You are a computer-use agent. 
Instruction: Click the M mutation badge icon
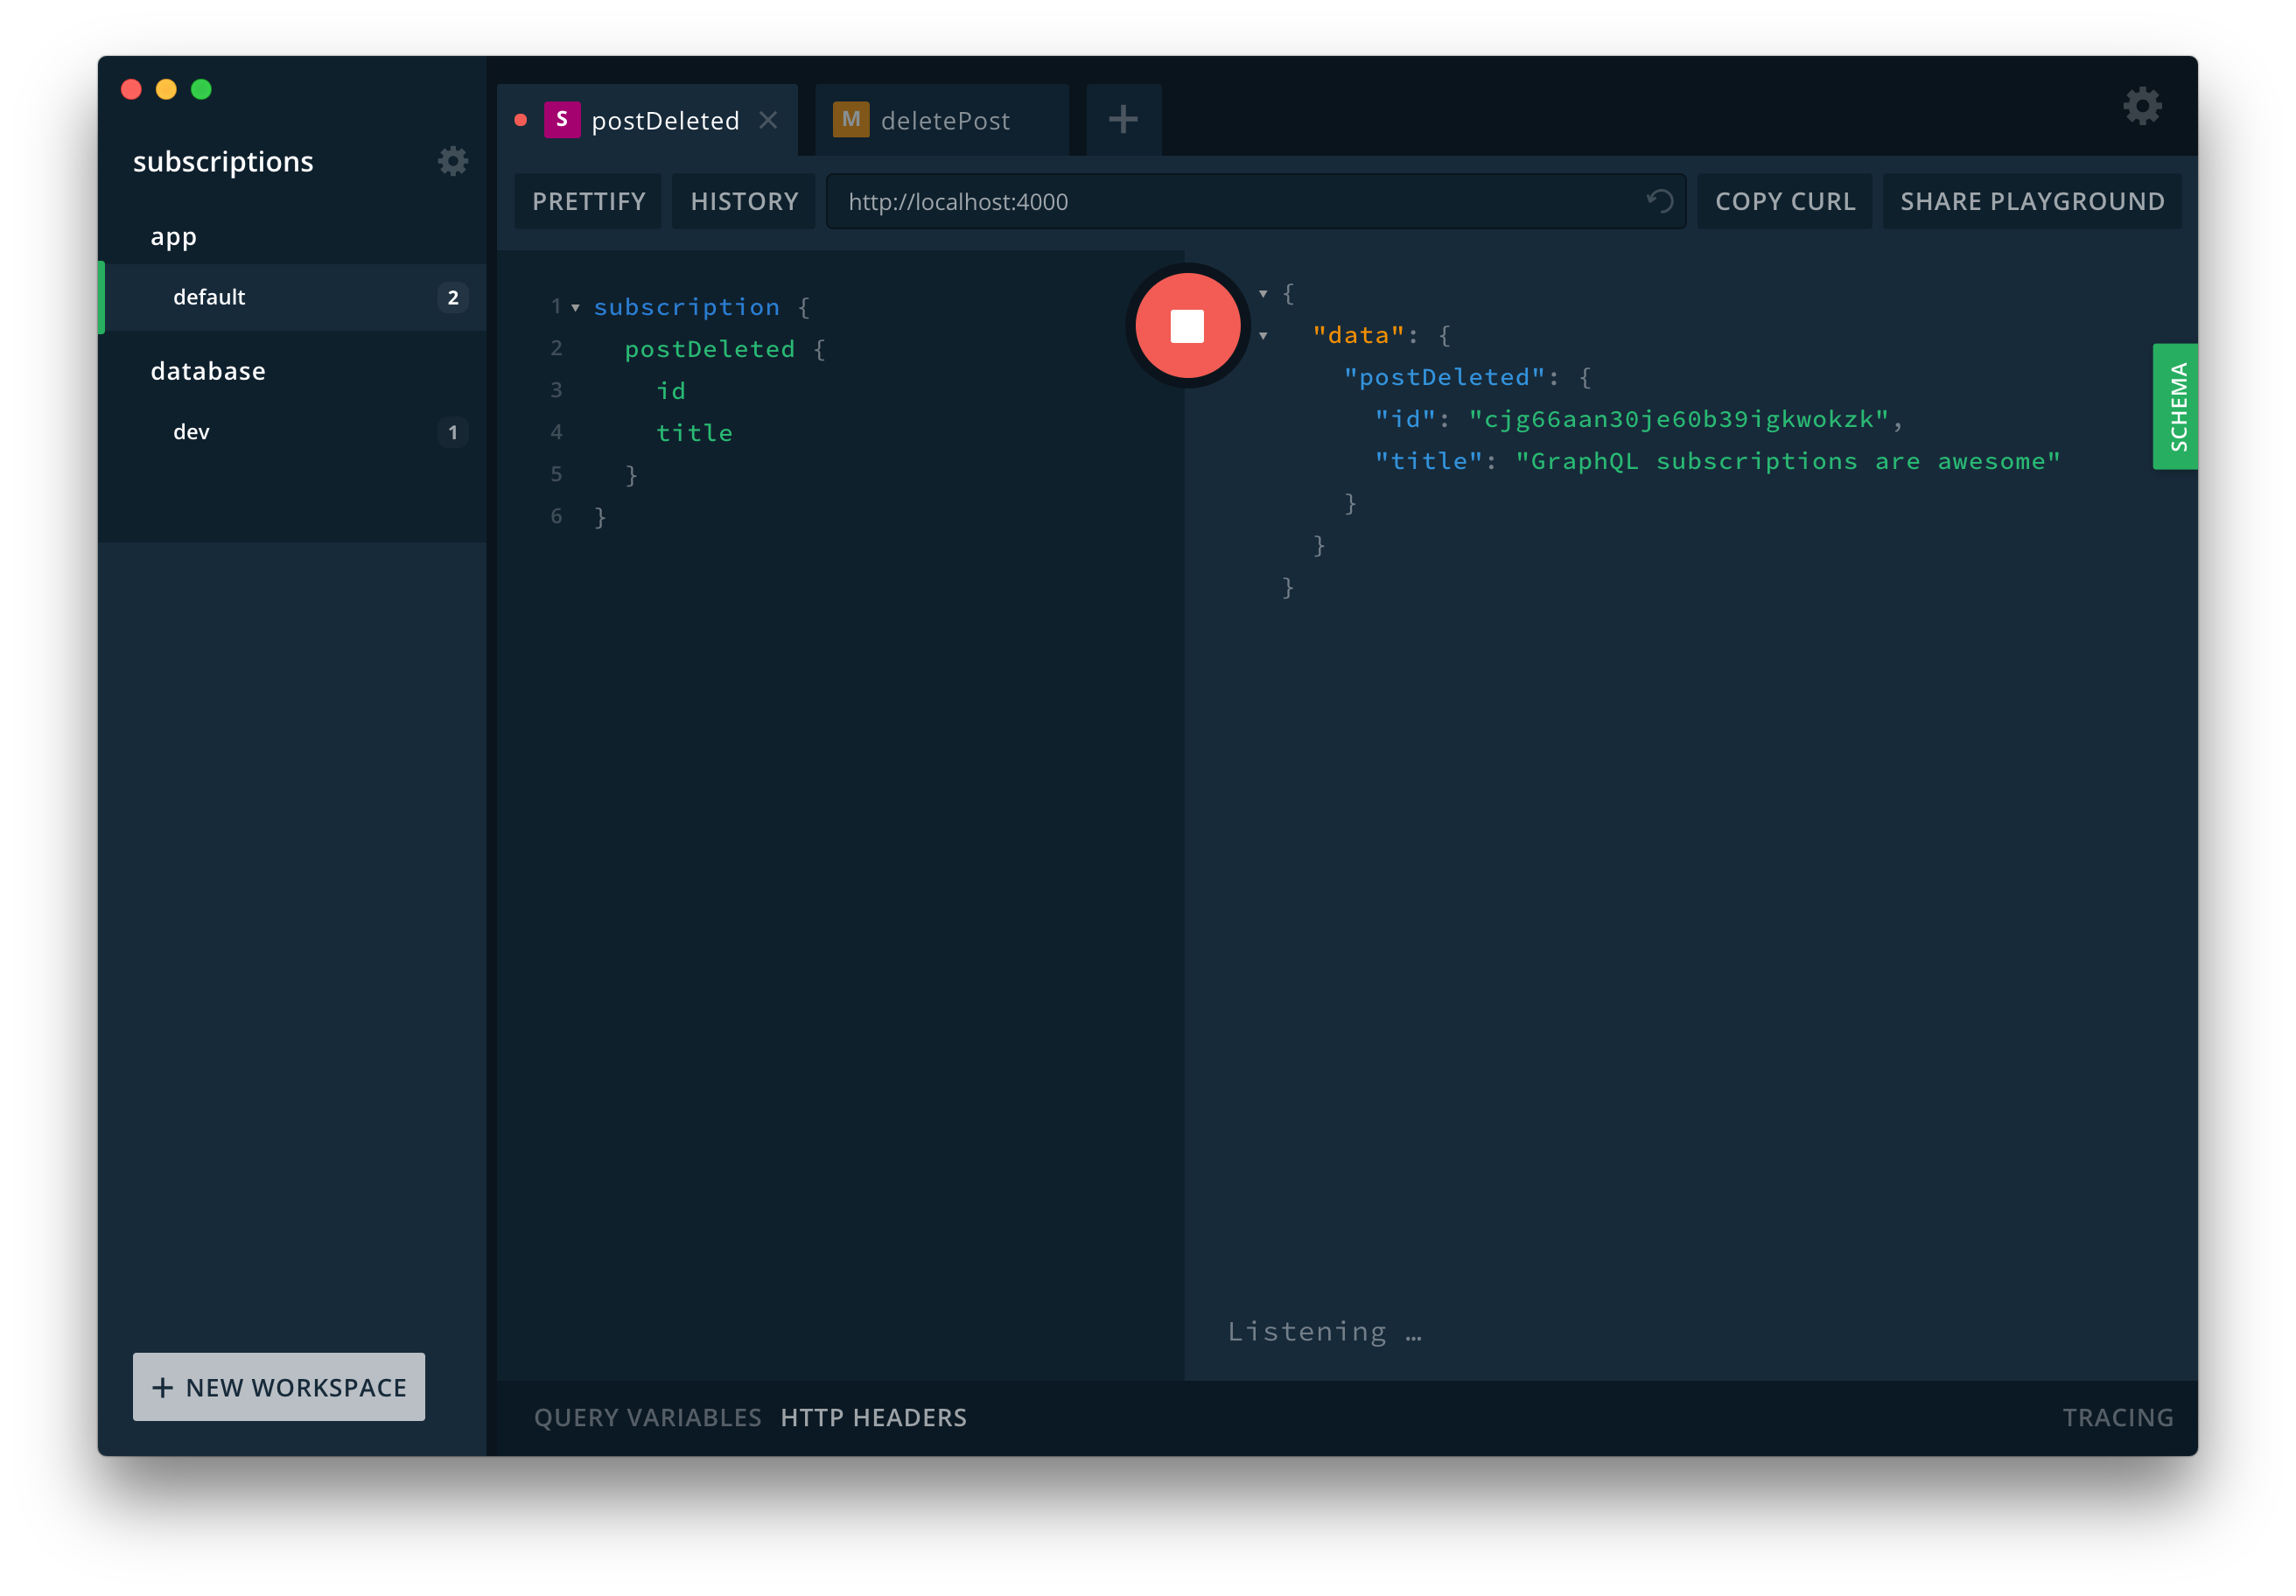click(x=851, y=120)
